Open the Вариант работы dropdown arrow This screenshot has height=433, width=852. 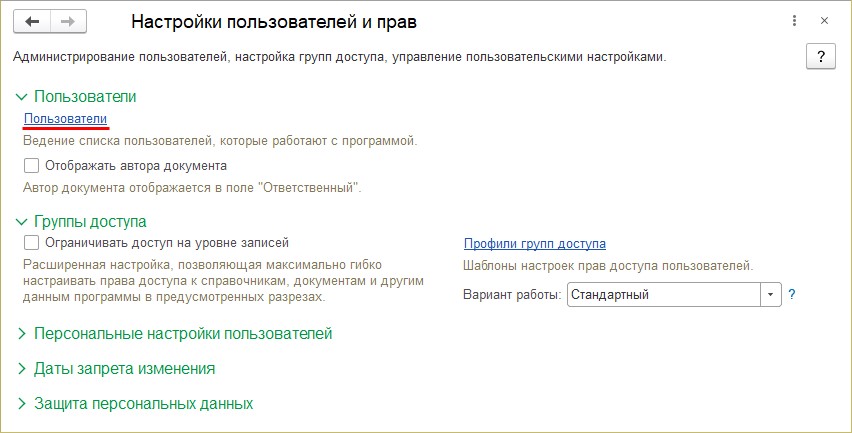[x=770, y=294]
